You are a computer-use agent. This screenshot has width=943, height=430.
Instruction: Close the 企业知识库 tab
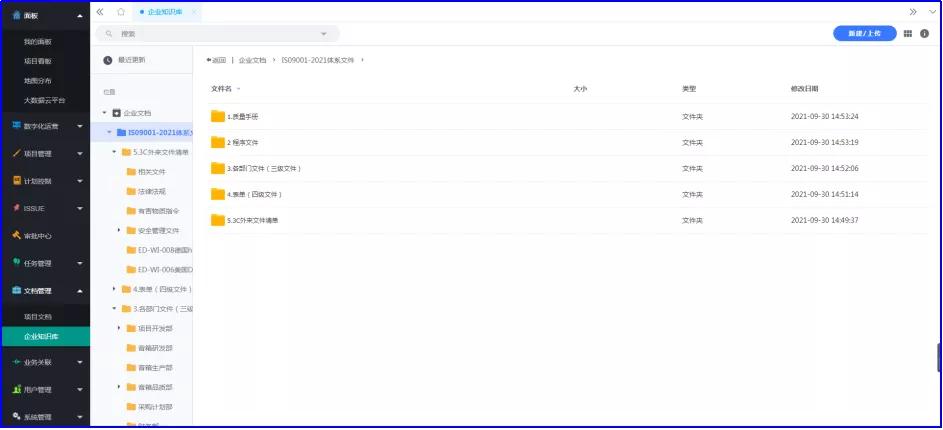click(194, 12)
